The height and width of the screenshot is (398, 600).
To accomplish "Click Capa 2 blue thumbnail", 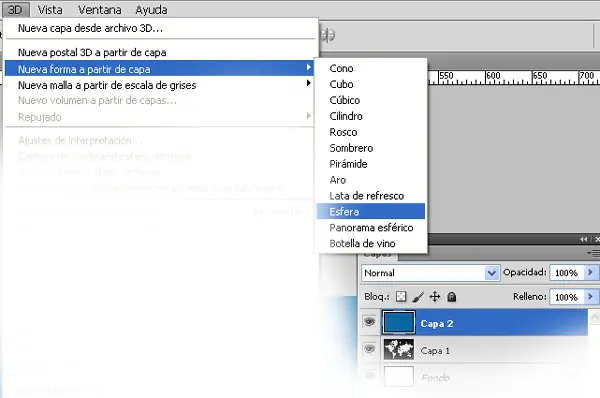I will click(398, 323).
